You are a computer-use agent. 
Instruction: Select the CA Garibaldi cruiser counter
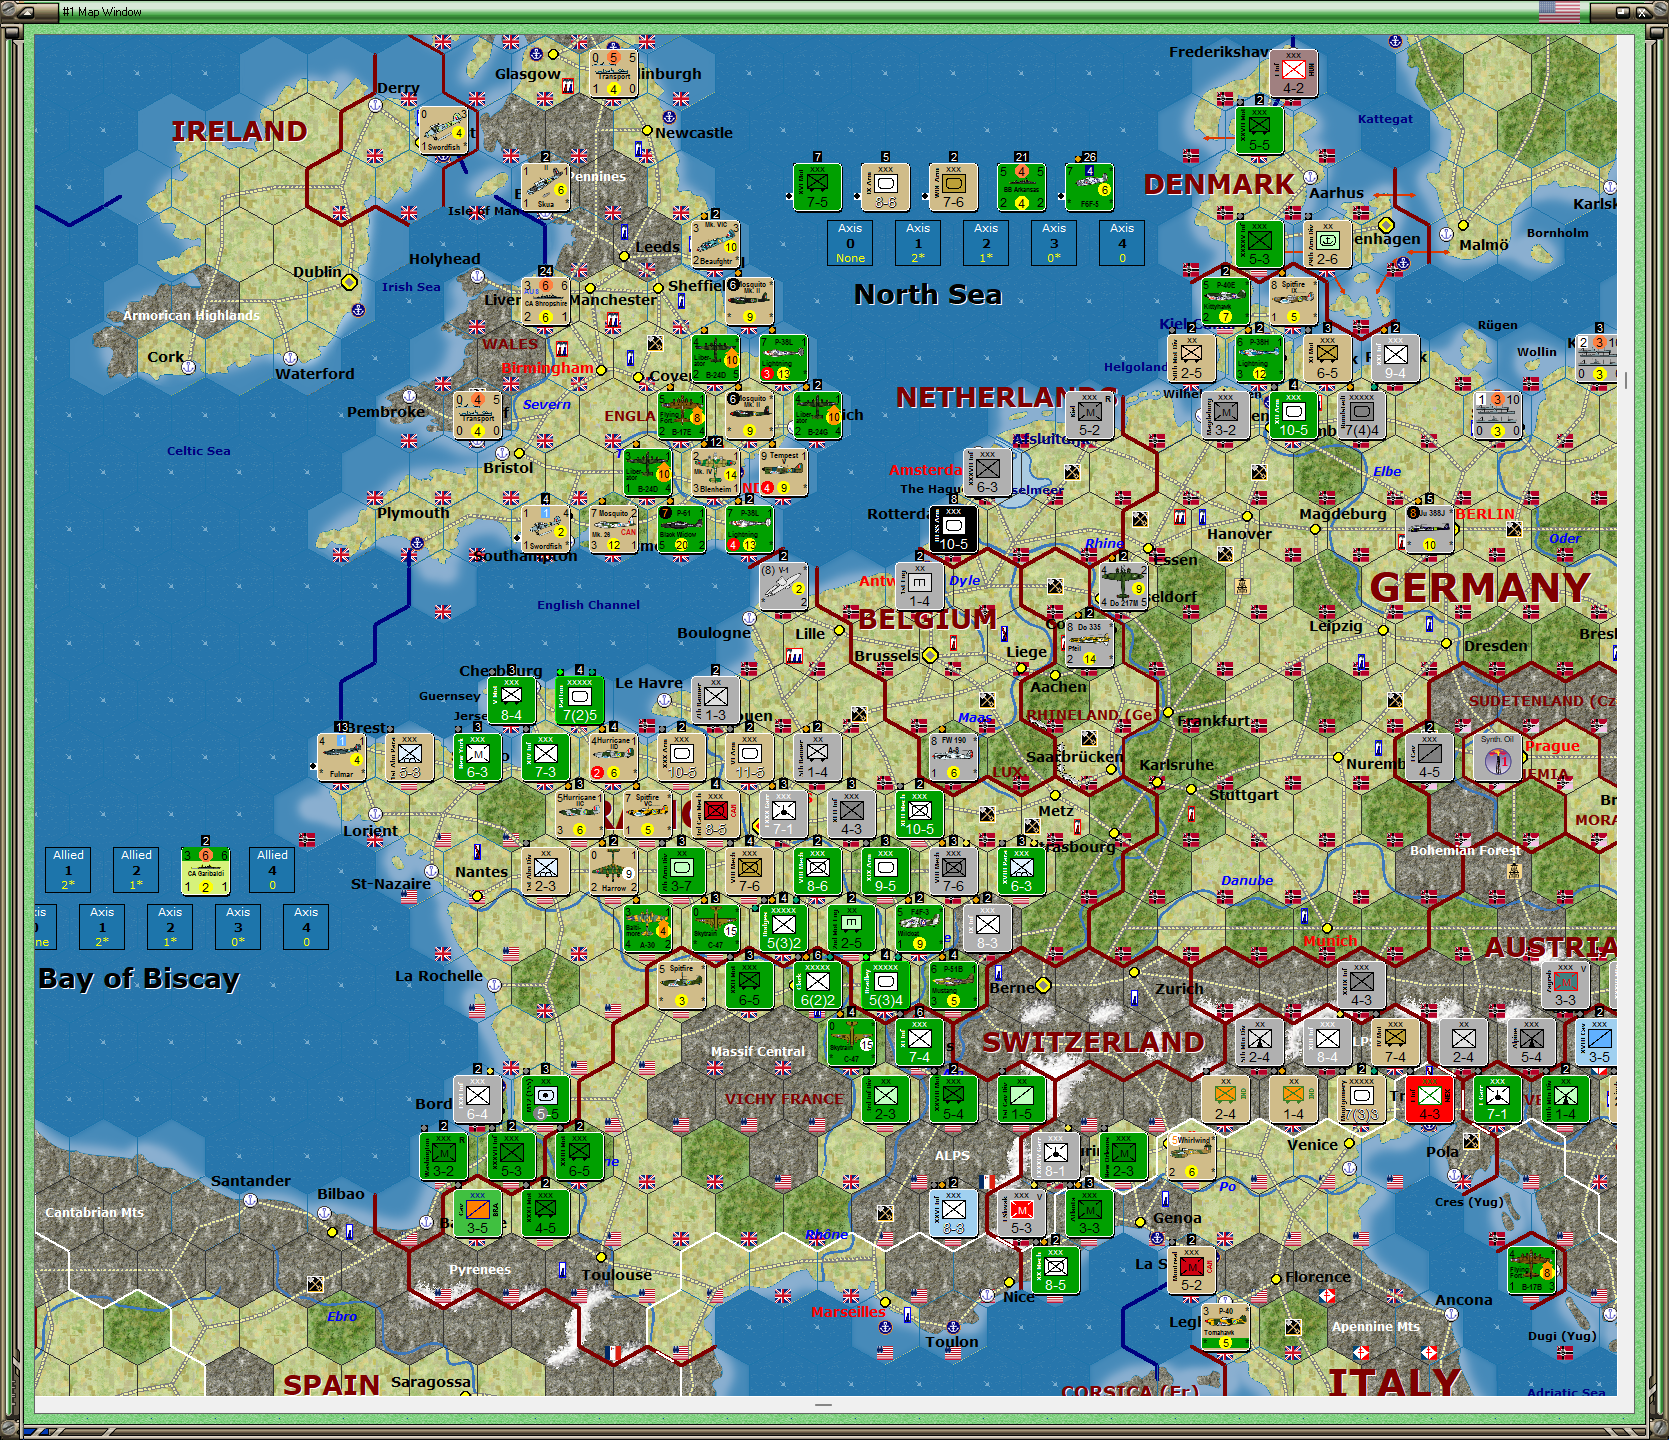[205, 871]
